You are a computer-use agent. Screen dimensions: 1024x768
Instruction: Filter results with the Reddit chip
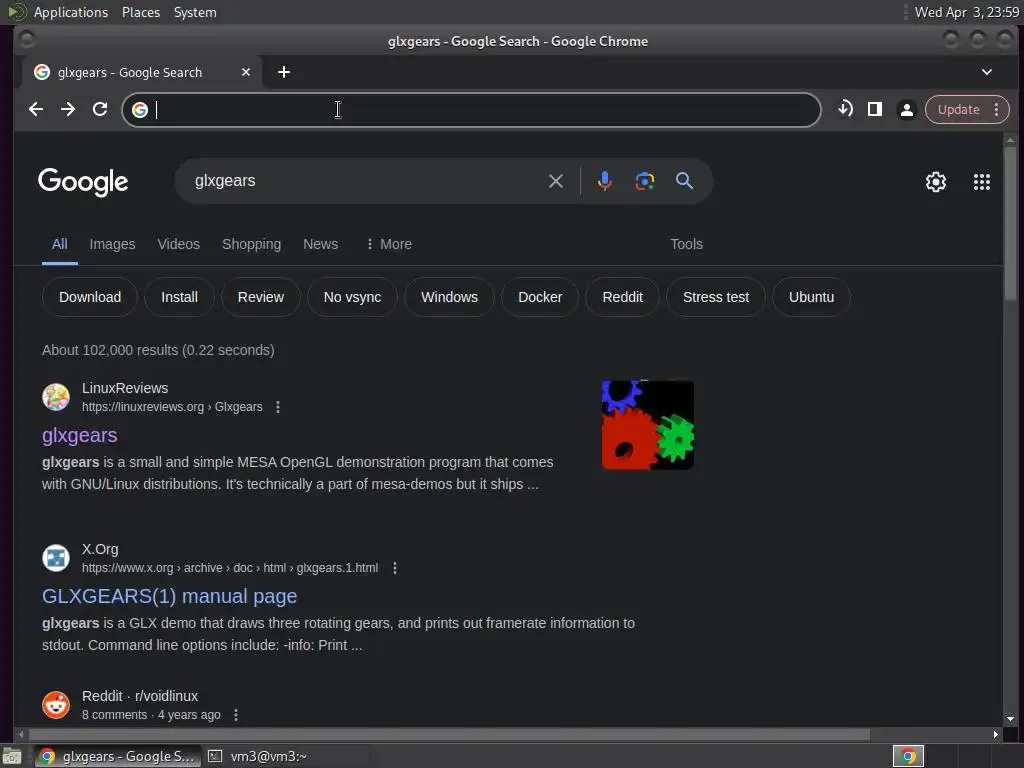tap(622, 297)
